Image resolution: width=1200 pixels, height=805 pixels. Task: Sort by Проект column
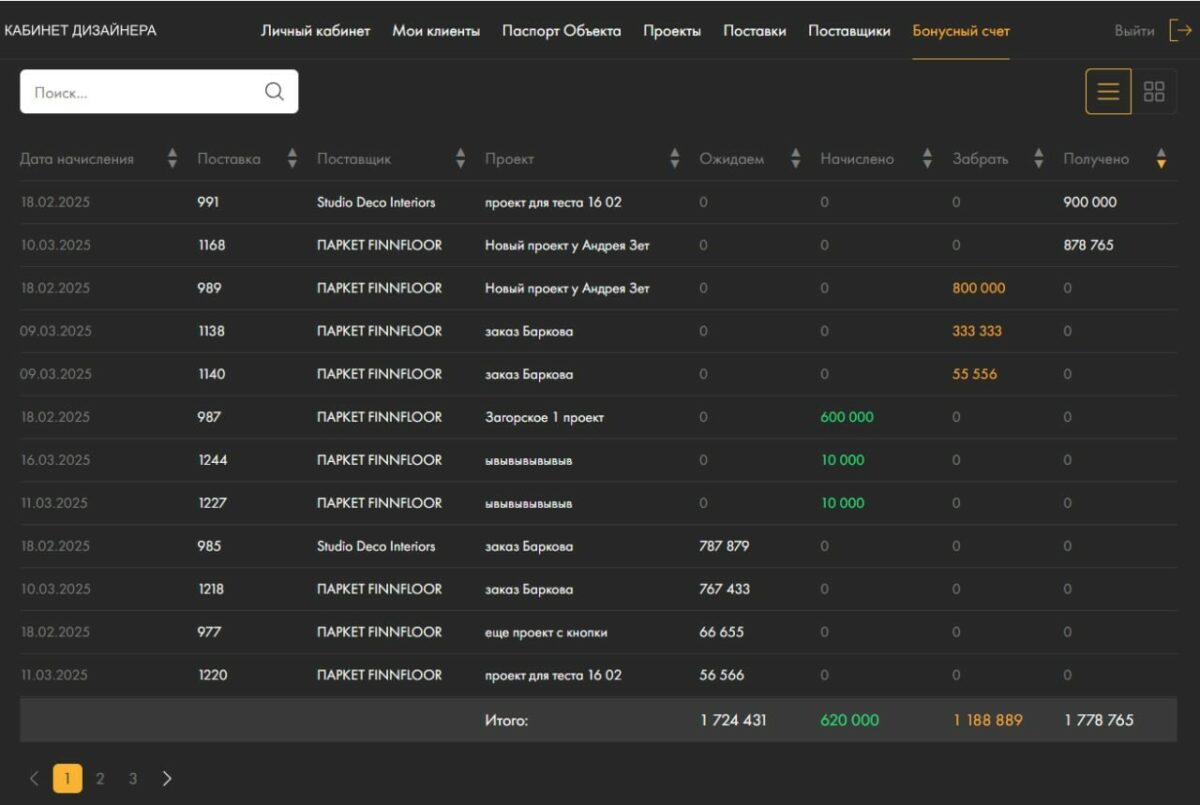pyautogui.click(x=674, y=159)
